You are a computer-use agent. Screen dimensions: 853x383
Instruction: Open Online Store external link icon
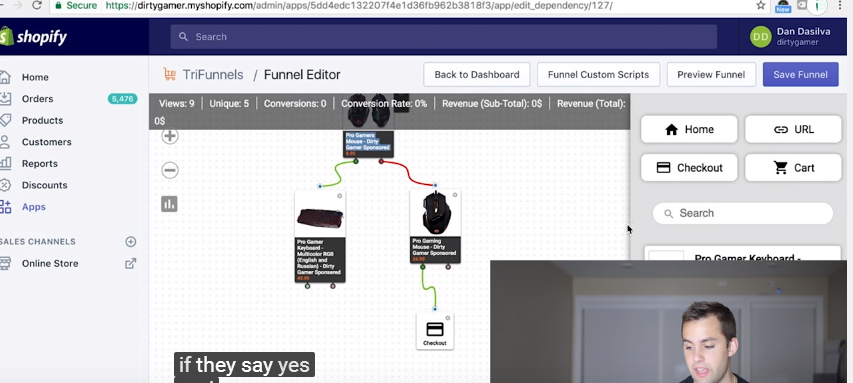click(x=131, y=263)
